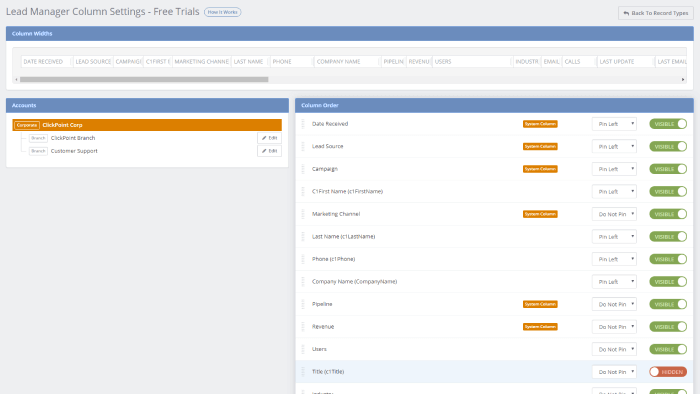Click the LEAD SOURCE width header
700x394 pixels.
[x=93, y=62]
